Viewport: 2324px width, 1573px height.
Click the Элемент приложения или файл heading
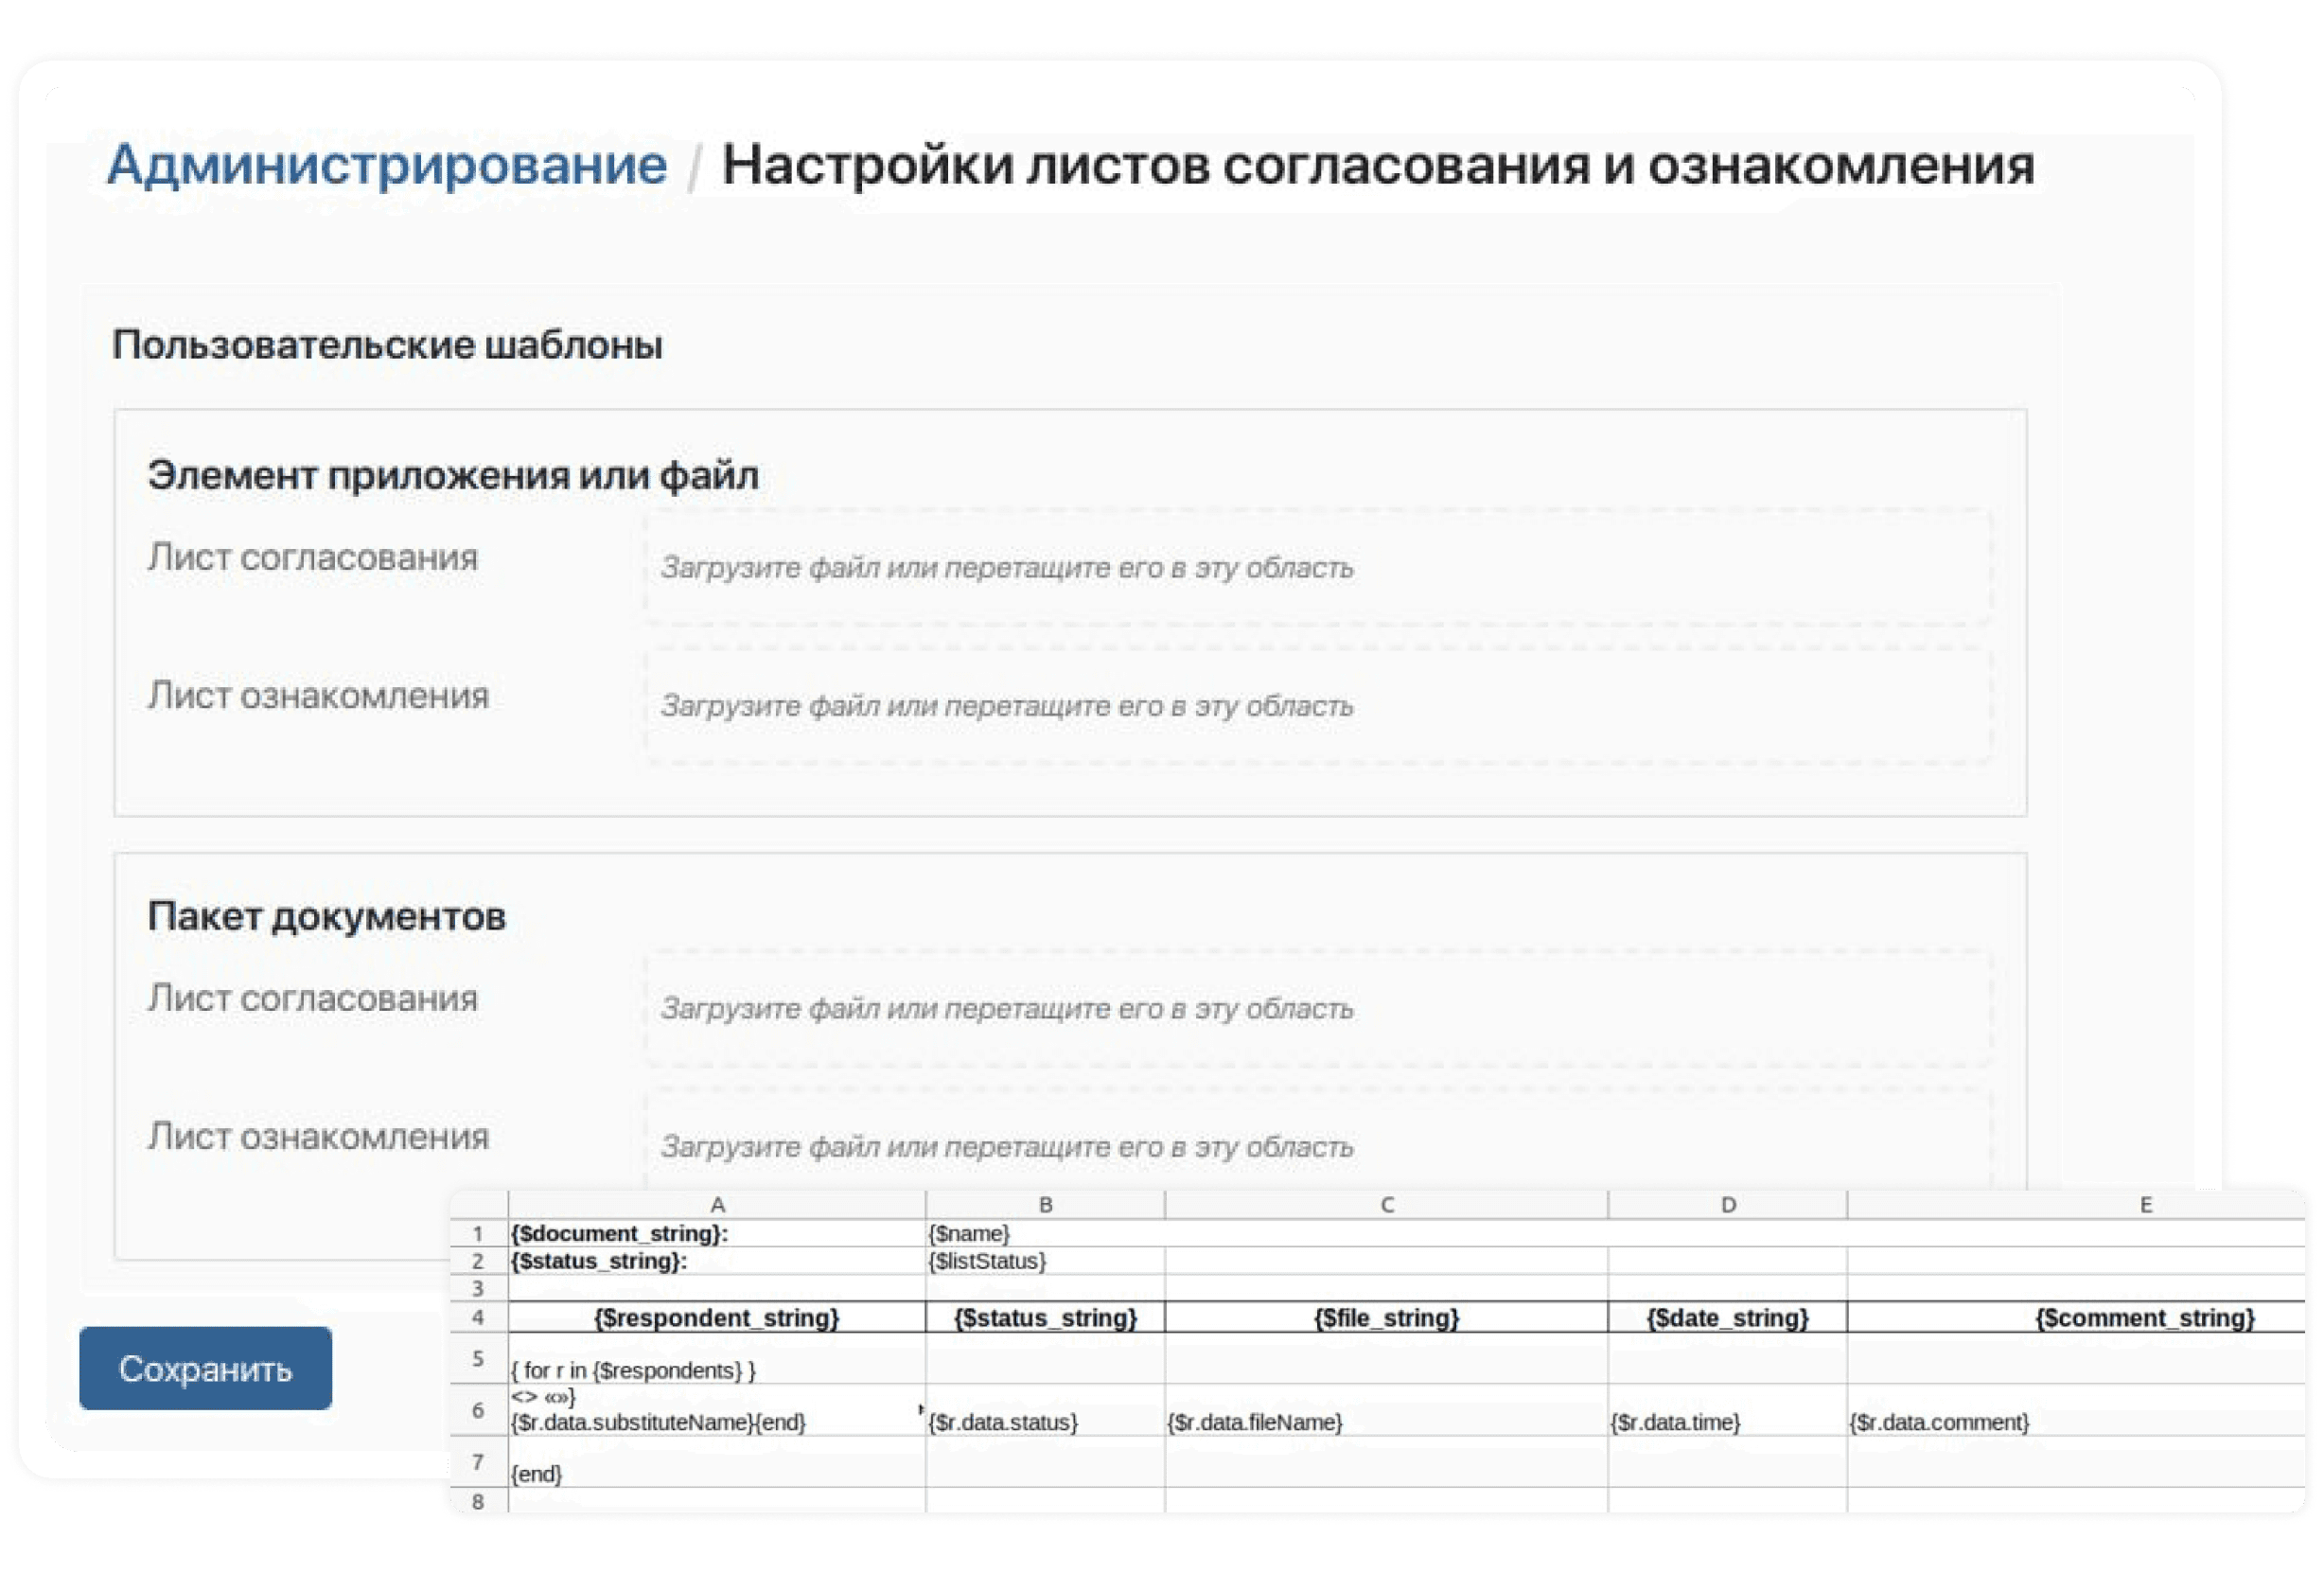453,475
